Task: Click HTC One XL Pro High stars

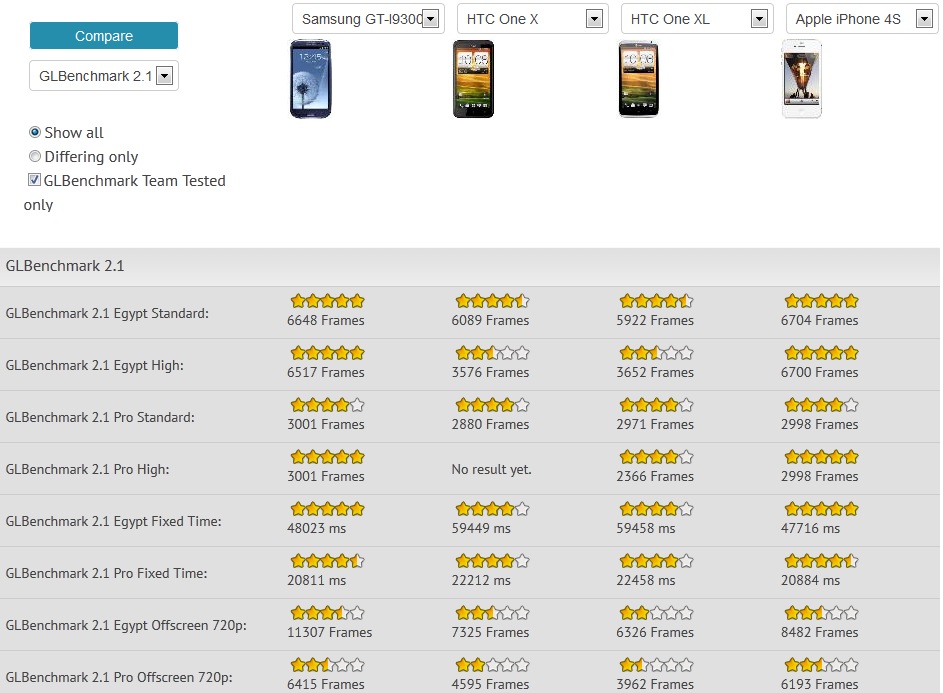Action: coord(656,457)
